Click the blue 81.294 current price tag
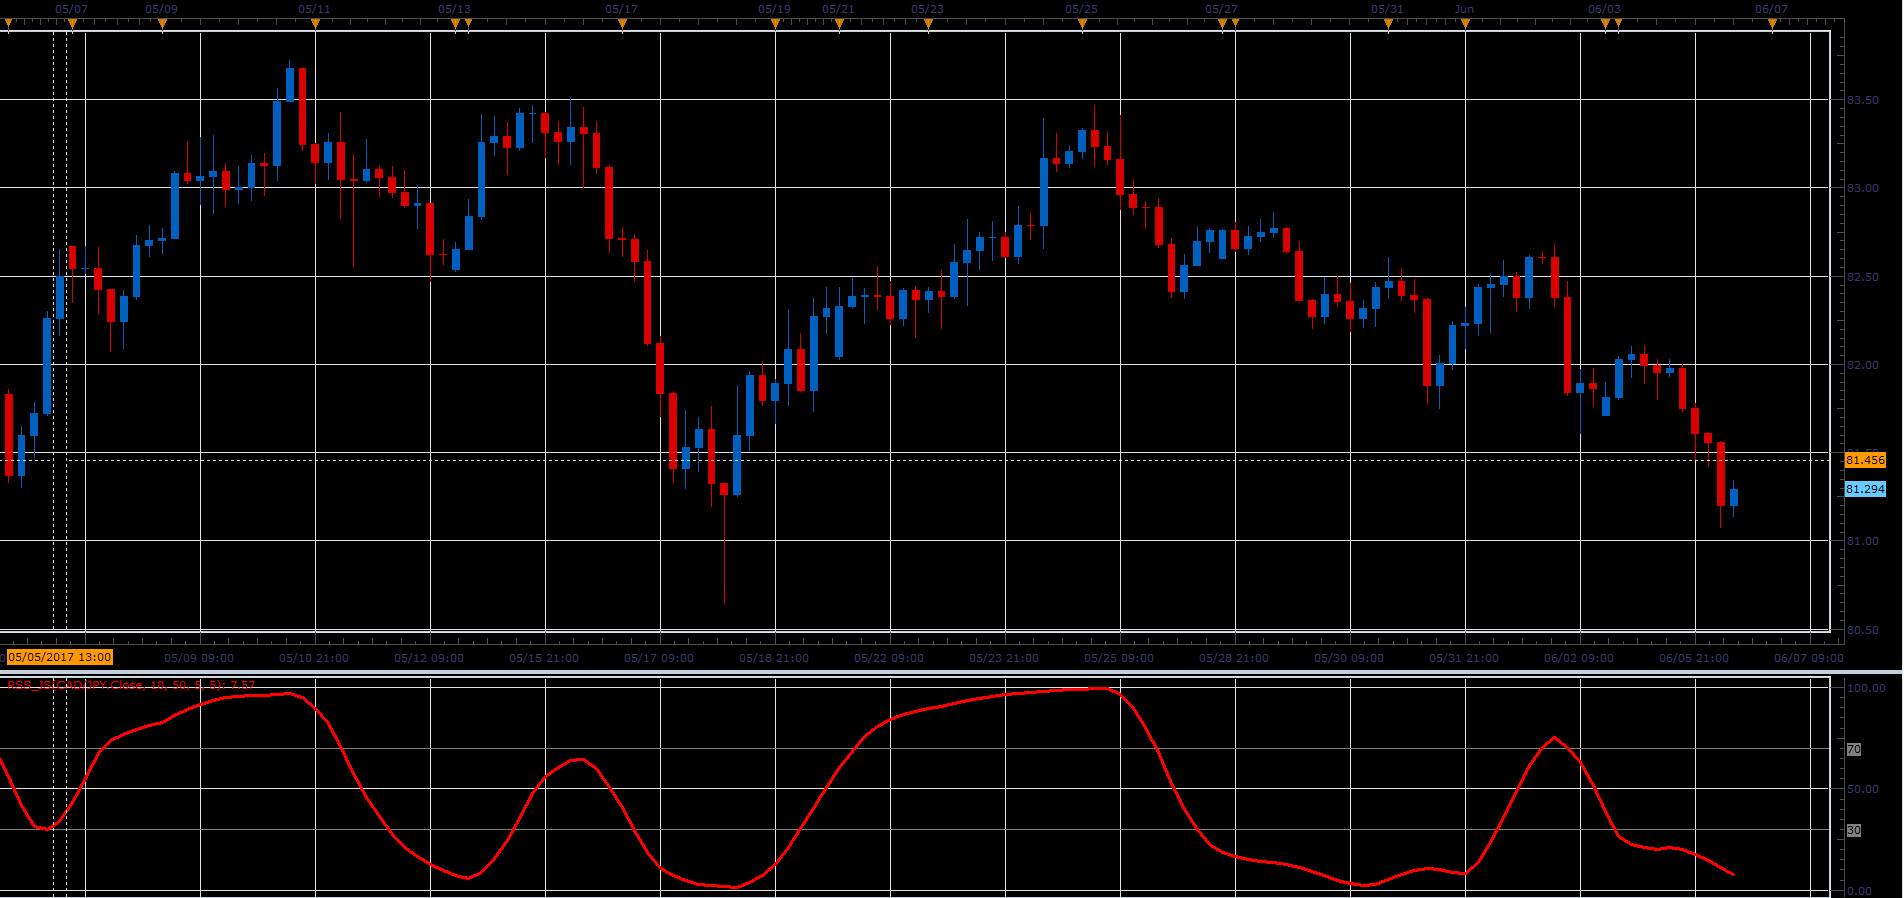The image size is (1904, 898). (x=1865, y=489)
